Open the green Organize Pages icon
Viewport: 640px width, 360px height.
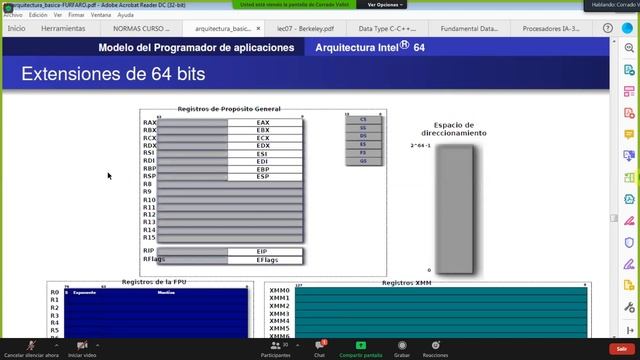pos(629,178)
